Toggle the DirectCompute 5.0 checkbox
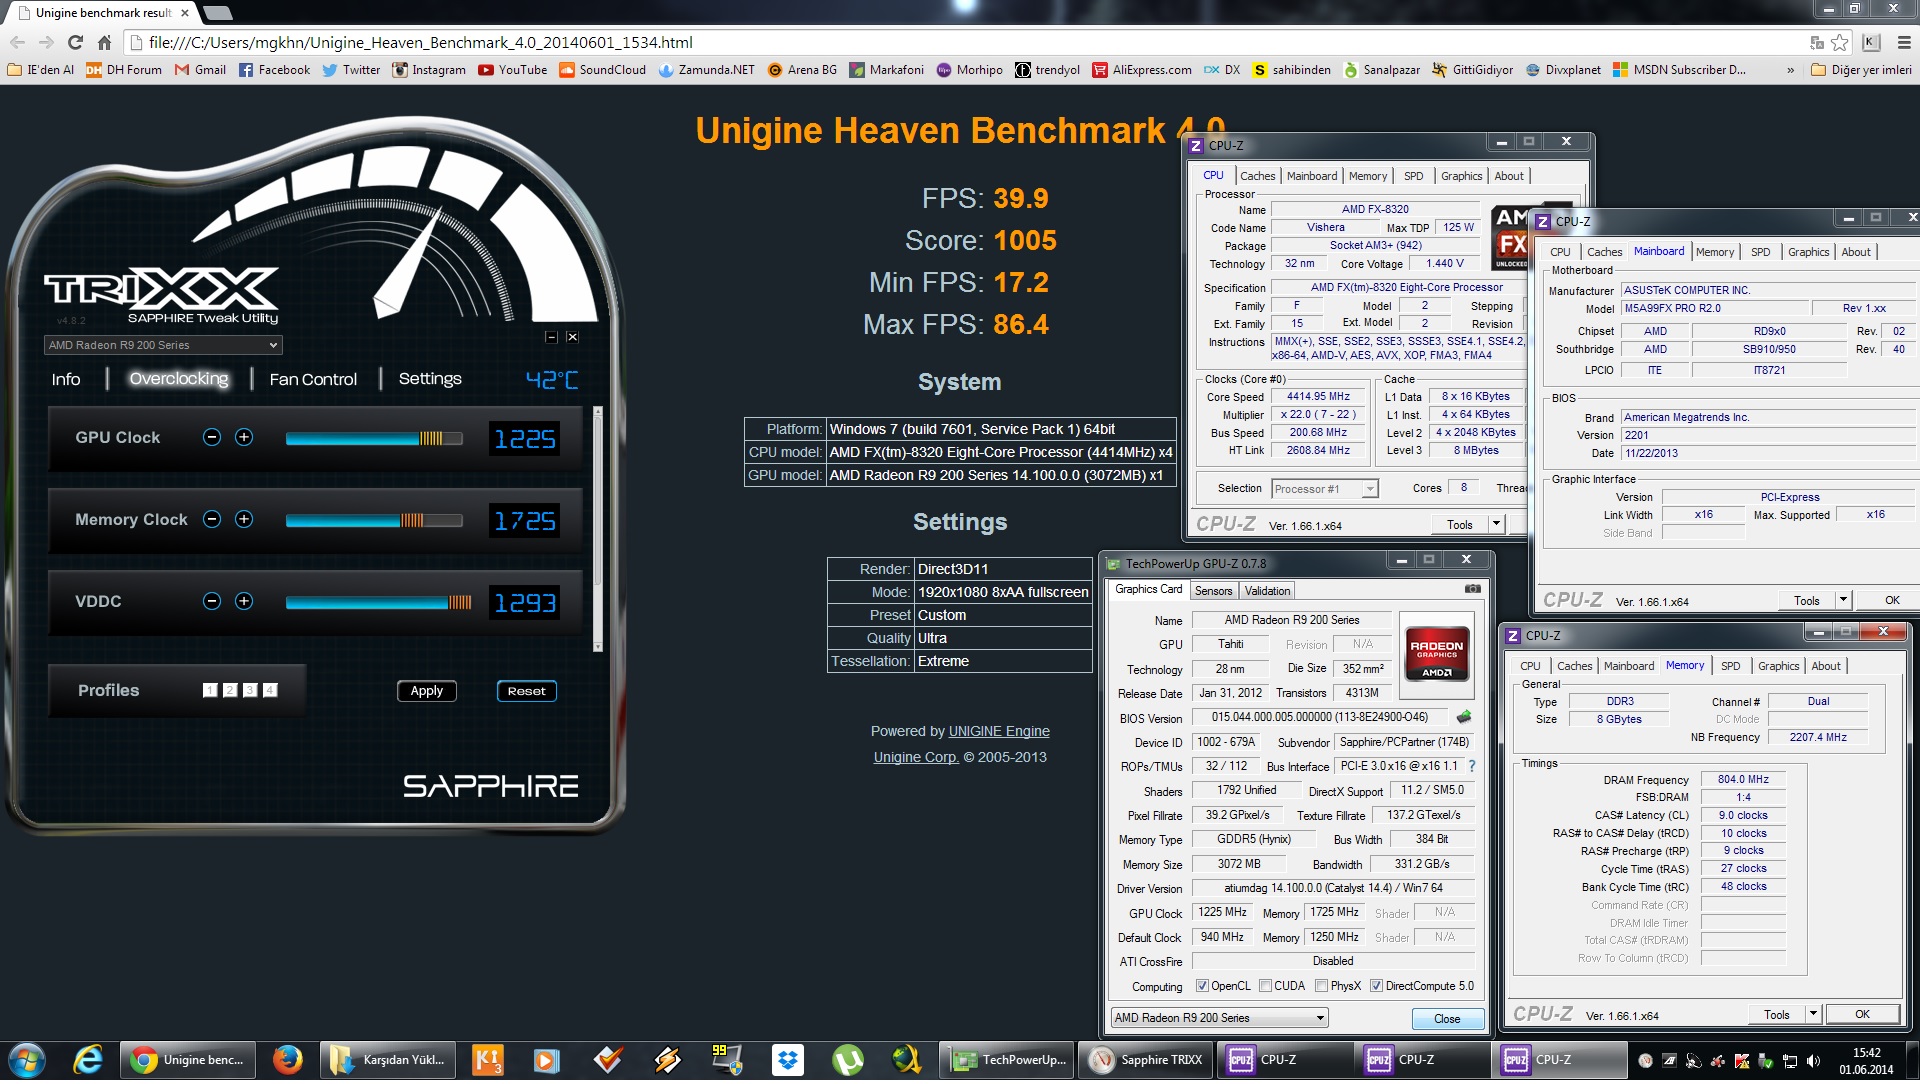The height and width of the screenshot is (1084, 1920). point(1376,986)
